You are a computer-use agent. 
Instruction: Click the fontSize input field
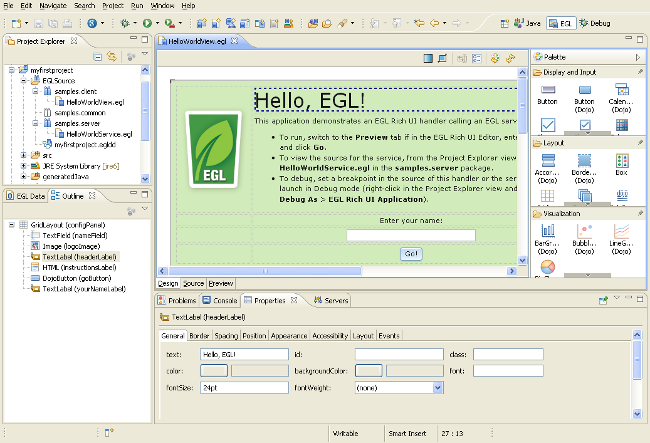tap(244, 388)
